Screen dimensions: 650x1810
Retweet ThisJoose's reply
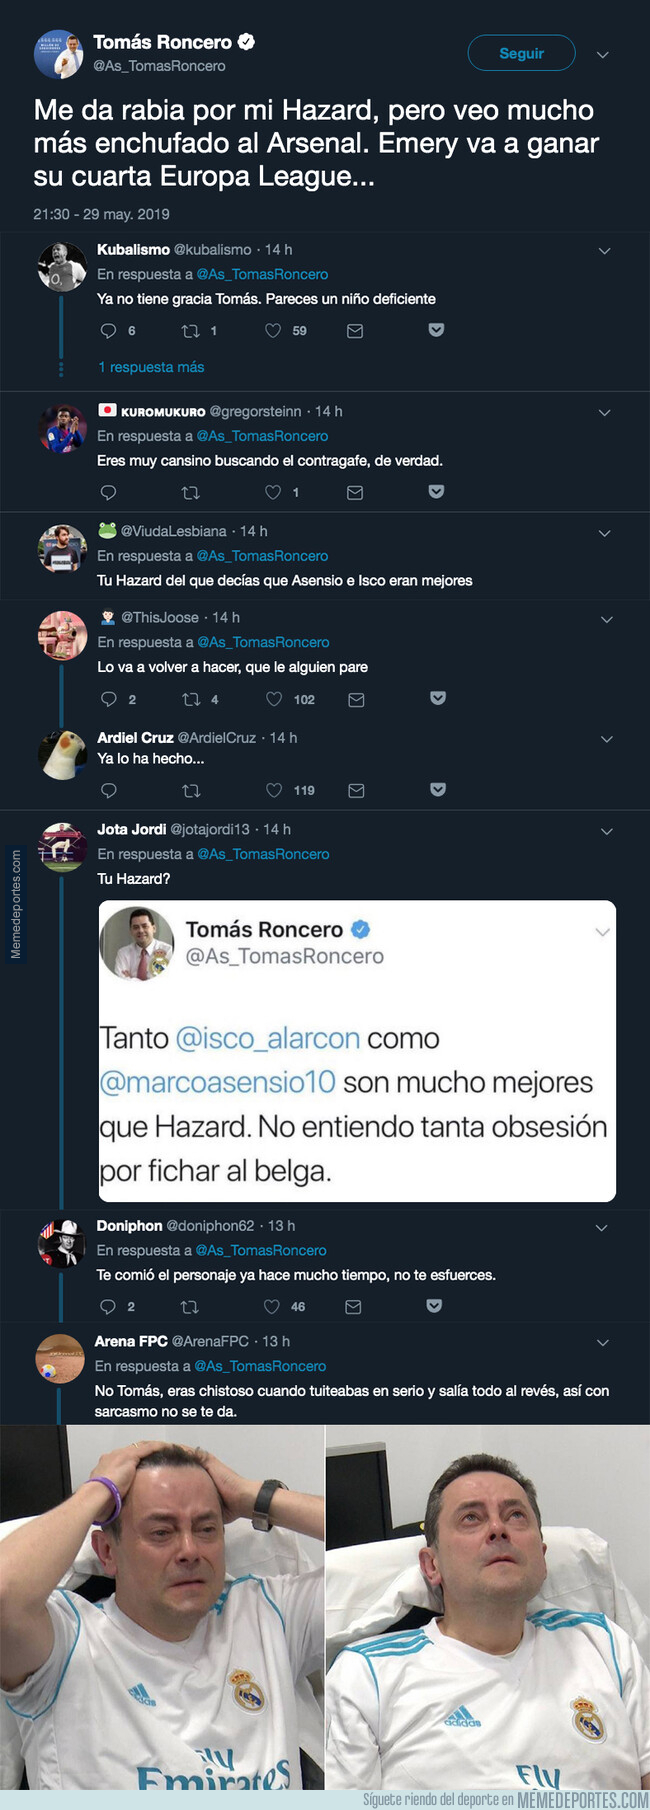(x=190, y=700)
